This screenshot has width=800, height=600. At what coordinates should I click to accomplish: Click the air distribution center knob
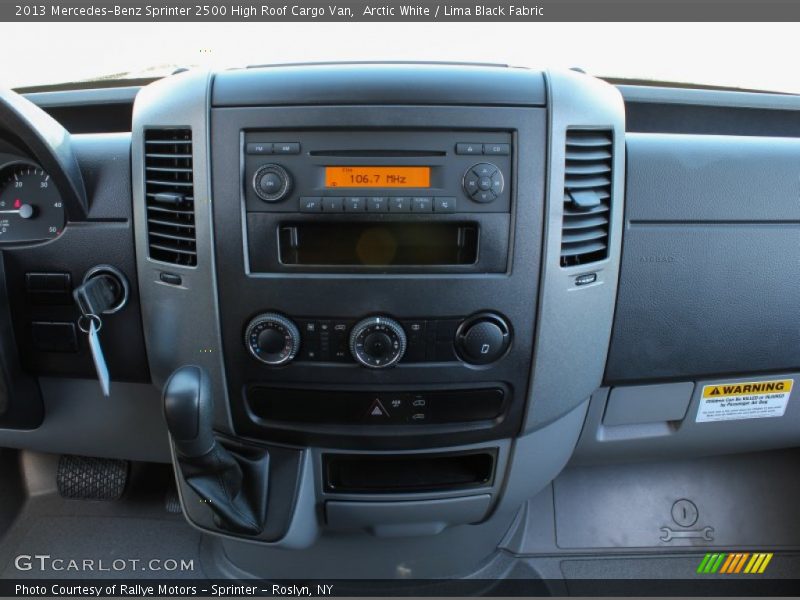pyautogui.click(x=378, y=342)
